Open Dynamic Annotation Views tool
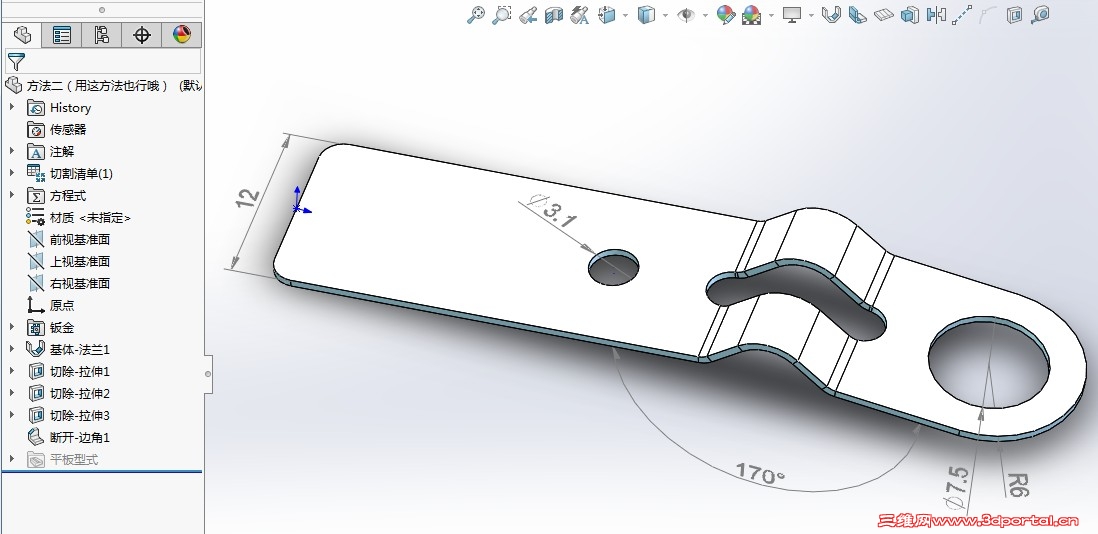Screen dimensions: 1098x534 coord(579,14)
